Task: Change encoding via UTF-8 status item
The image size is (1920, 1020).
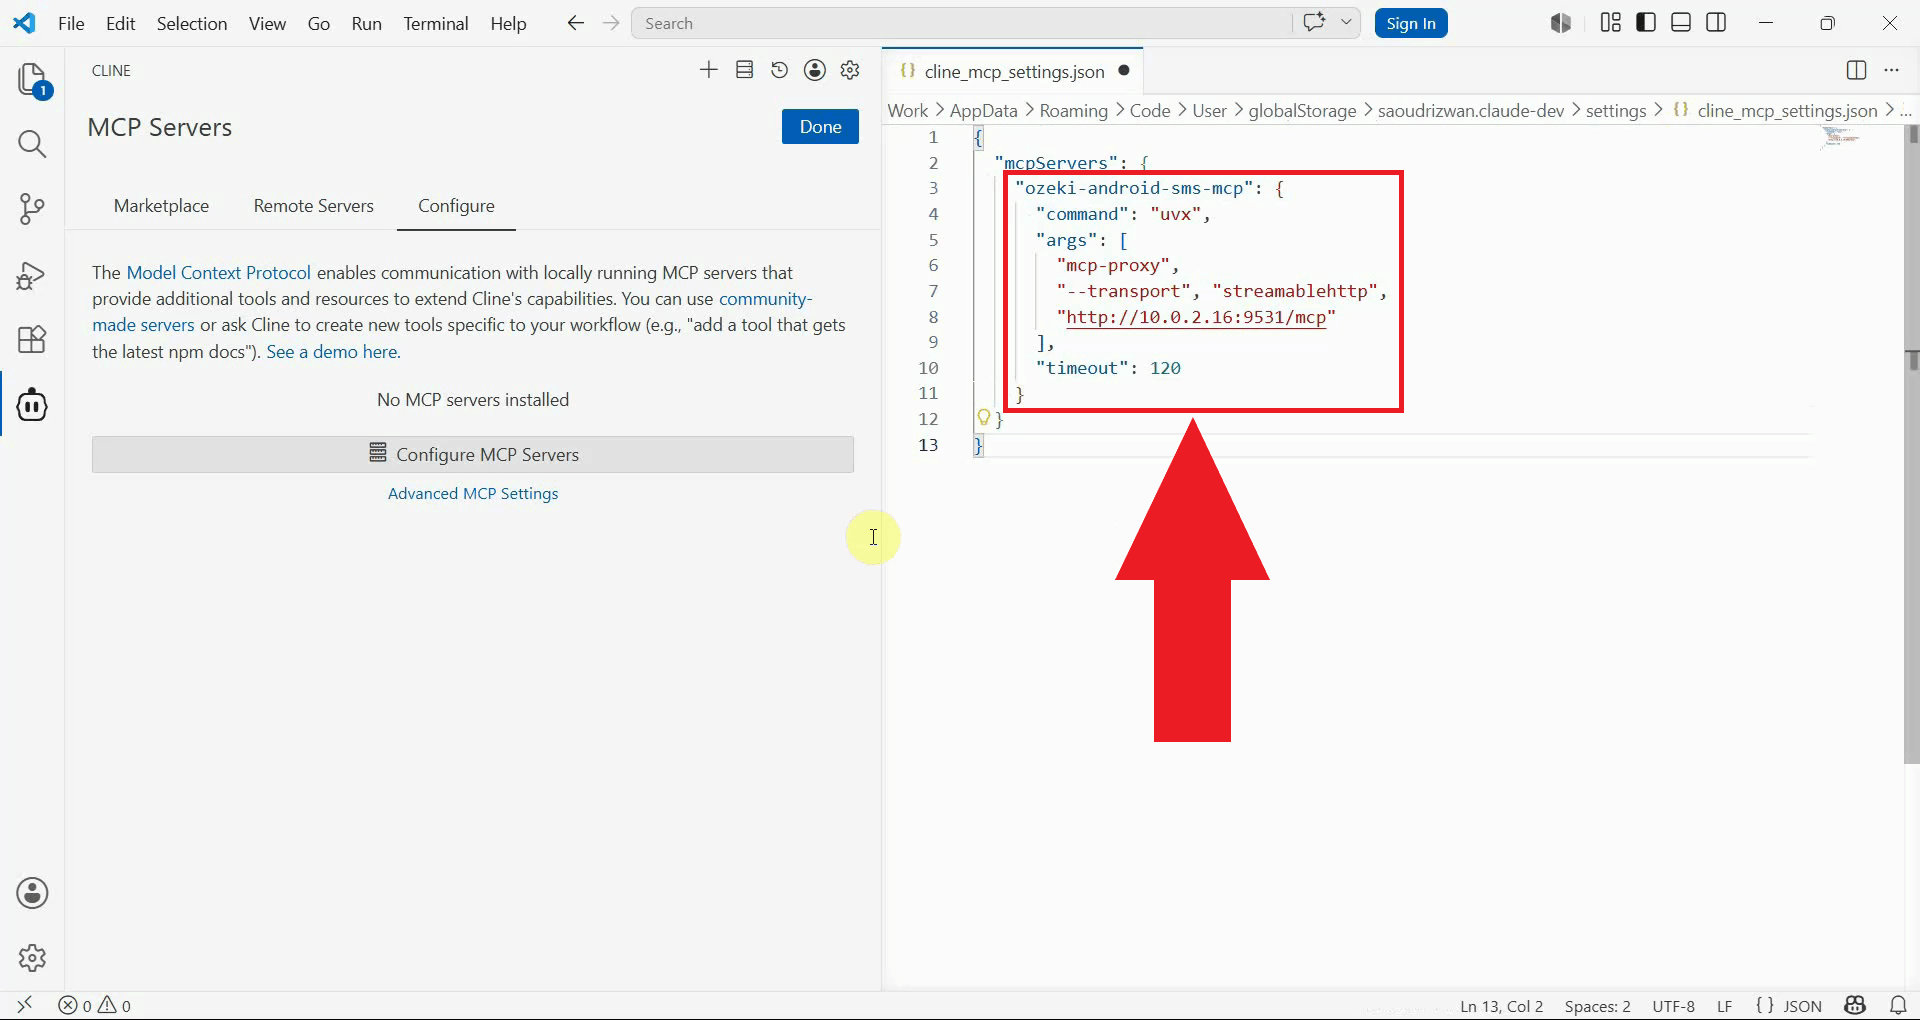Action: point(1673,1006)
